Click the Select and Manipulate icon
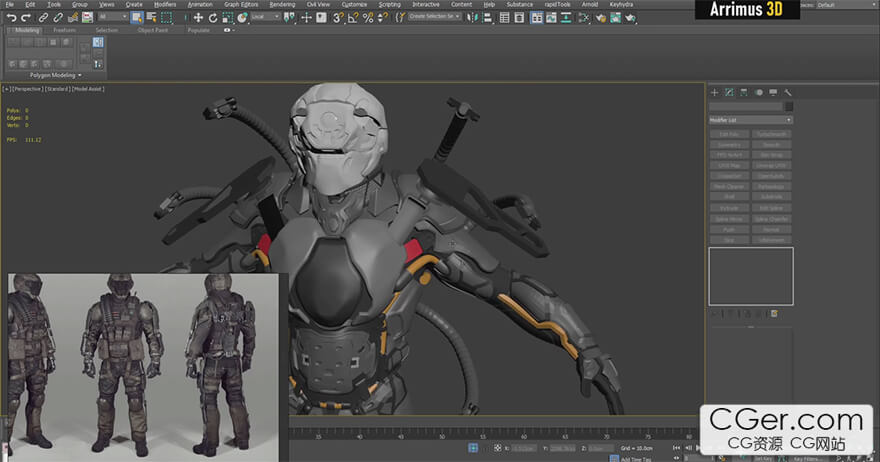The height and width of the screenshot is (462, 880). [306, 18]
